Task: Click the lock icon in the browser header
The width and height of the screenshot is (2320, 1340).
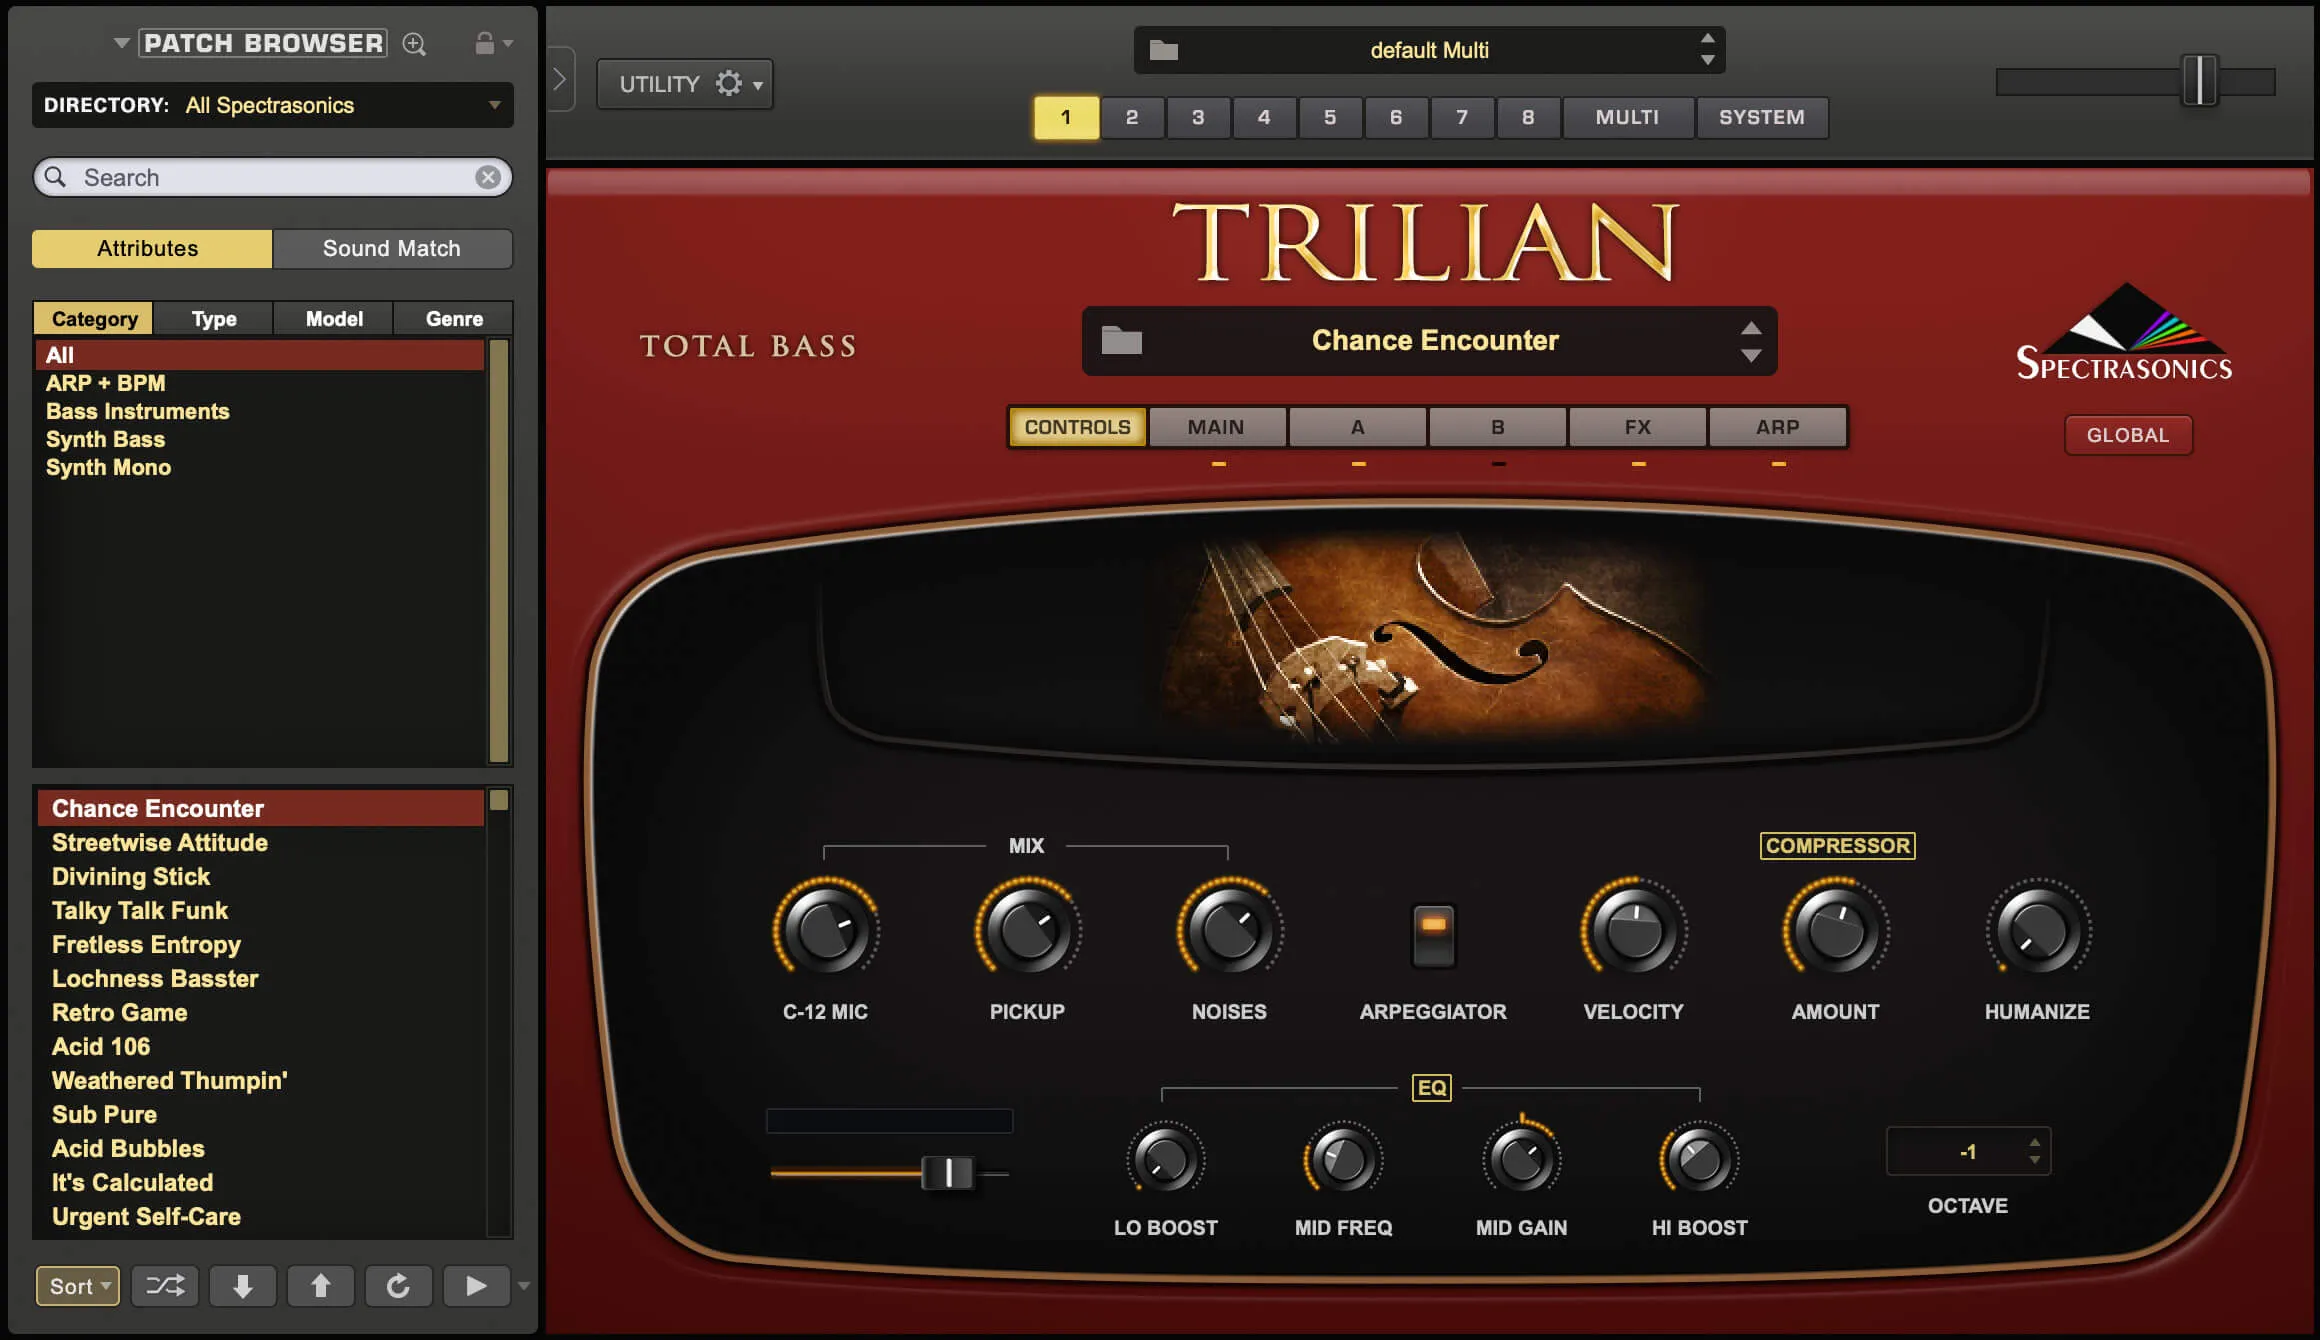Action: pos(485,43)
